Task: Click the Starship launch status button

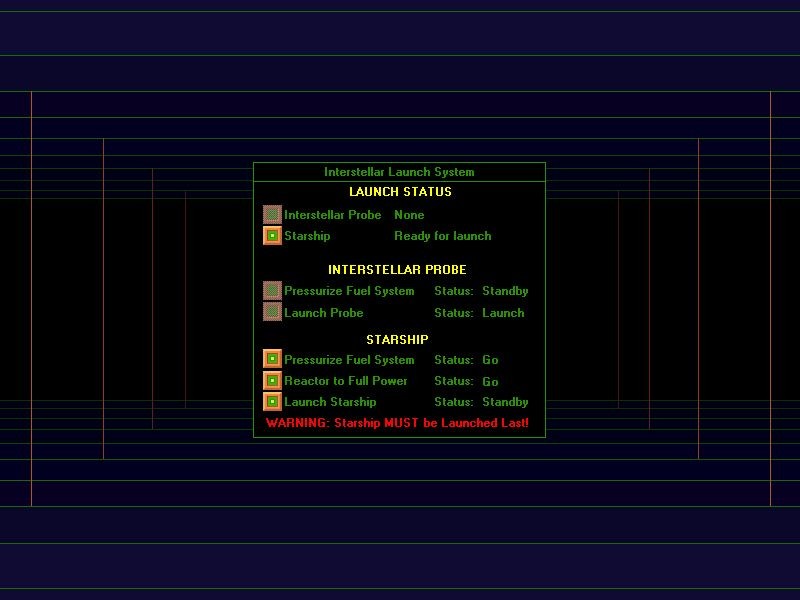Action: point(272,236)
